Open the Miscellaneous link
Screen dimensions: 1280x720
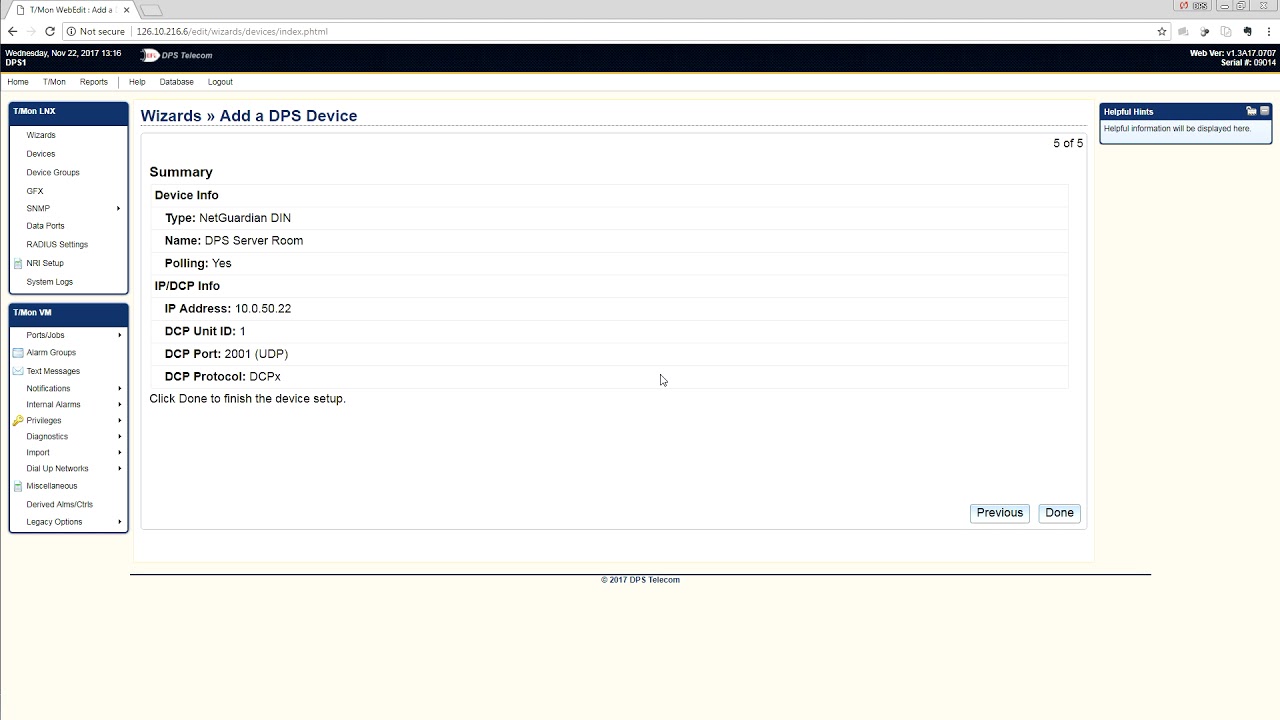(x=52, y=486)
